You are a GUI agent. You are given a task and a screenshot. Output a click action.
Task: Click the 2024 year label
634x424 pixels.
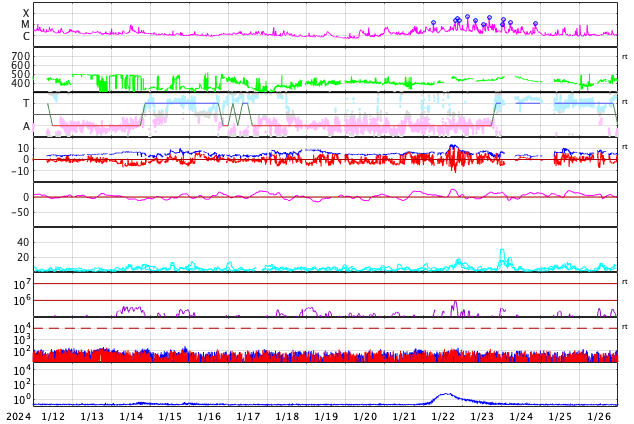[x=19, y=416]
